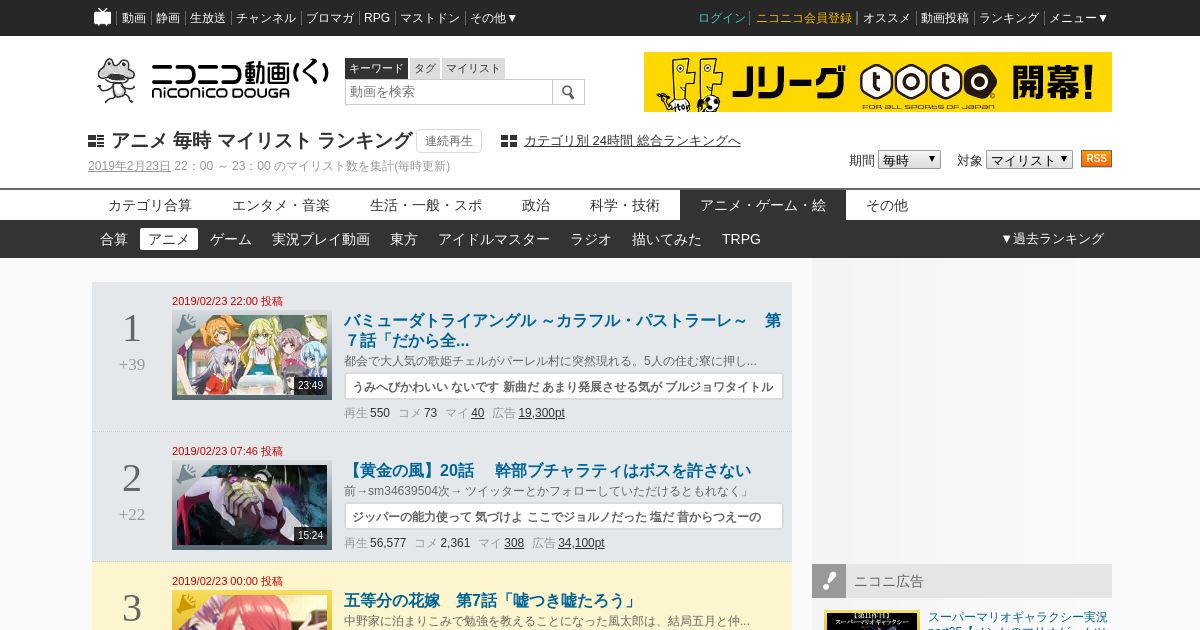
Task: Expand the その他▼ top menu
Action: pyautogui.click(x=494, y=18)
